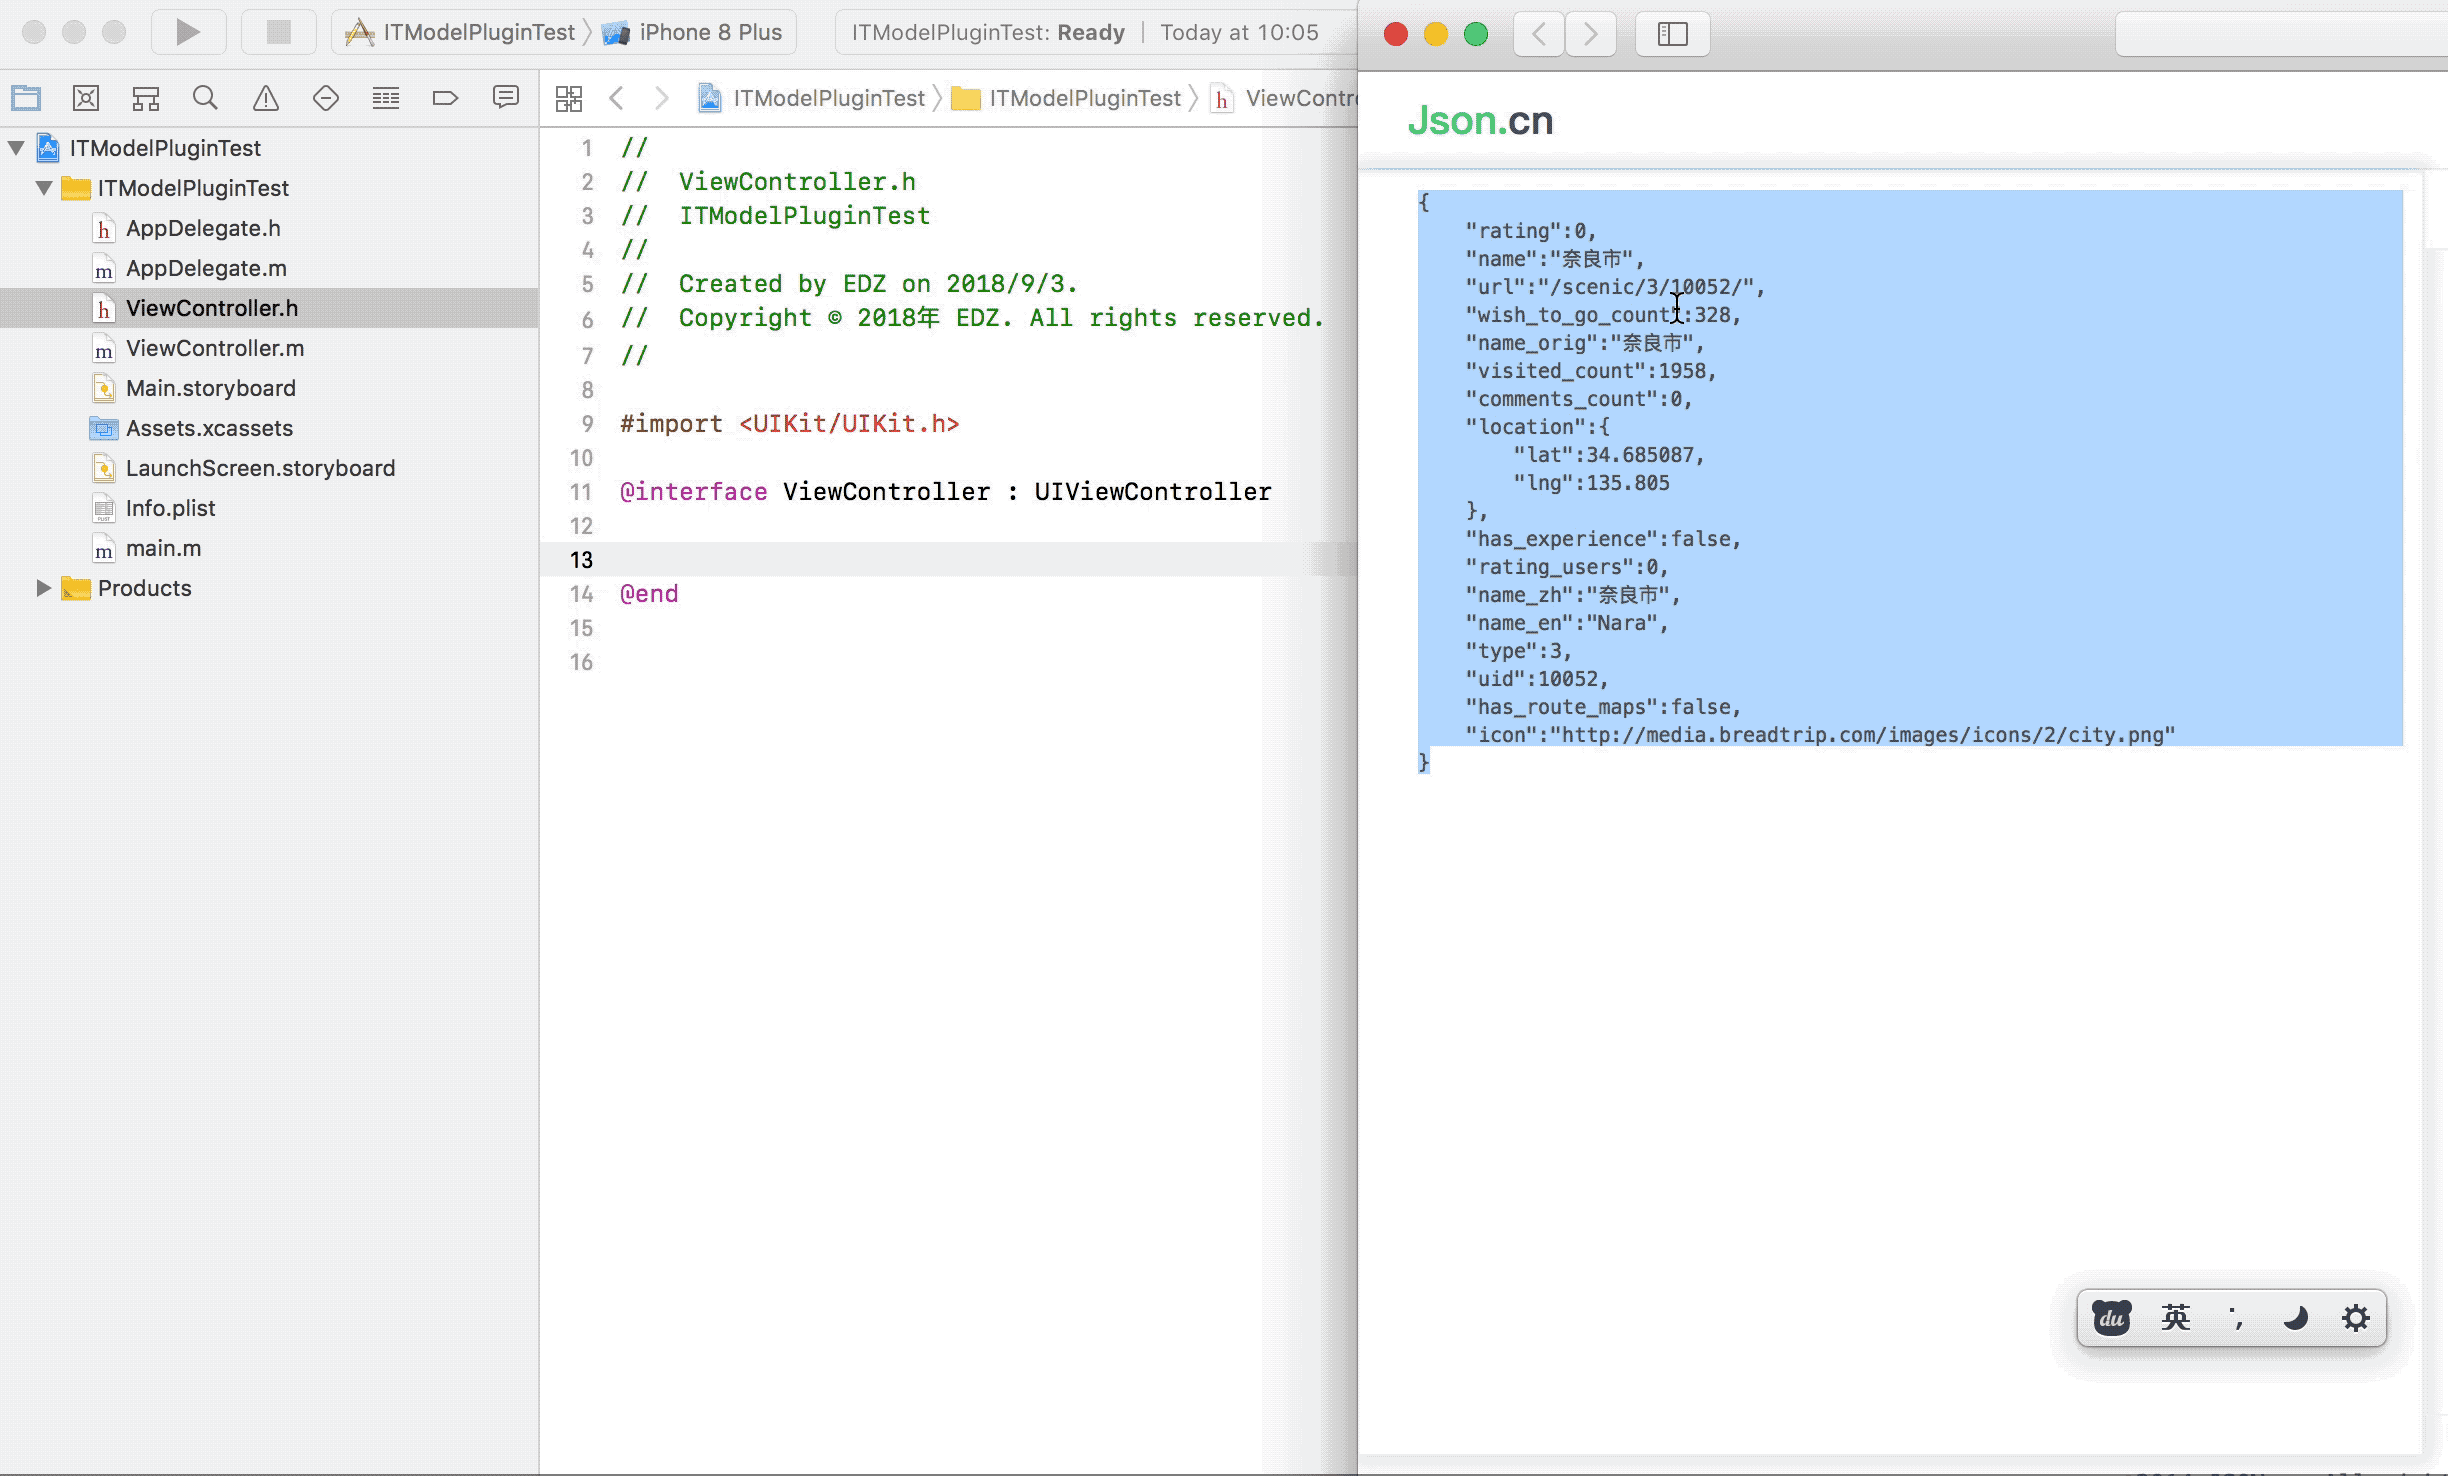Open the Breakpoint navigator icon
The height and width of the screenshot is (1476, 2448).
[445, 98]
